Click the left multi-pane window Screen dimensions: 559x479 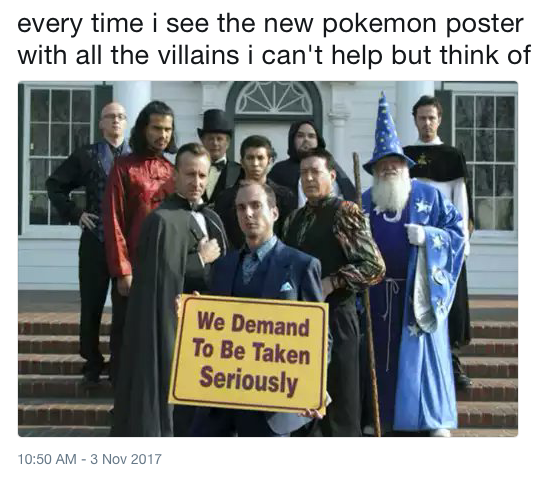60,157
